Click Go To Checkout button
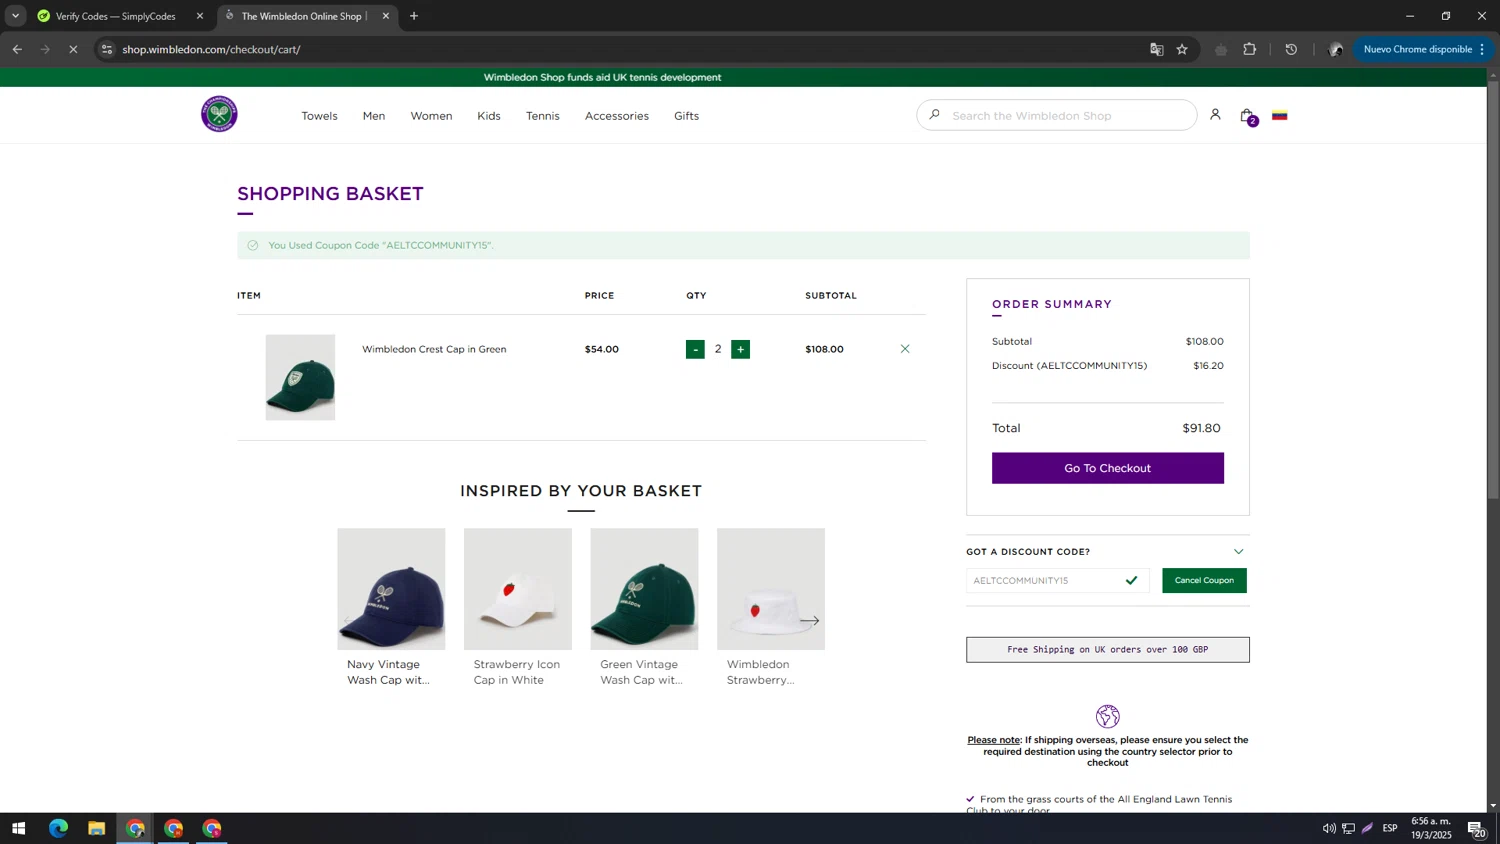This screenshot has width=1500, height=844. [x=1107, y=468]
